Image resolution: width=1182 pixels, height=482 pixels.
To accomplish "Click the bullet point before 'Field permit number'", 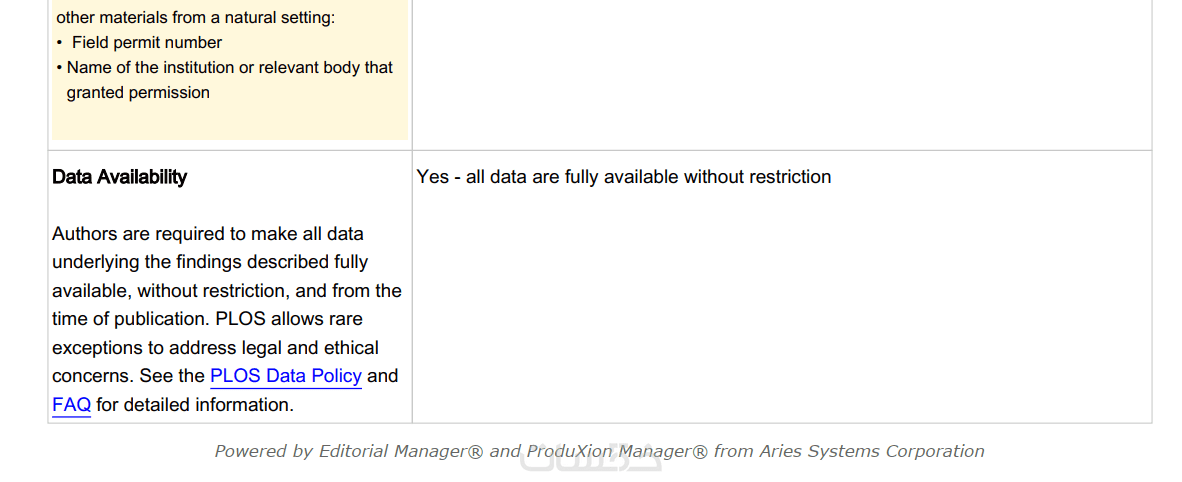I will pyautogui.click(x=60, y=43).
